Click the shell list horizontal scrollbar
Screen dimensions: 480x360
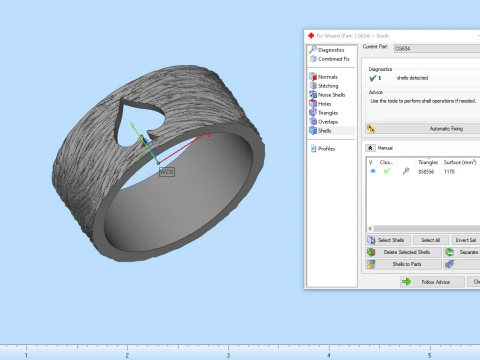pyautogui.click(x=427, y=229)
